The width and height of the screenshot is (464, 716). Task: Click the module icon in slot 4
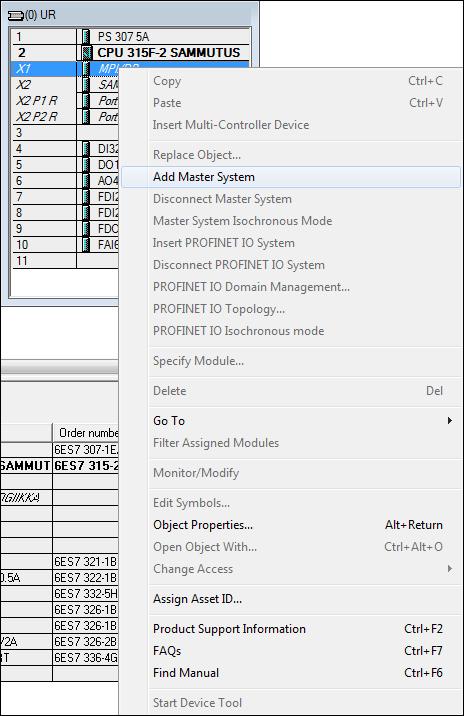tap(86, 148)
